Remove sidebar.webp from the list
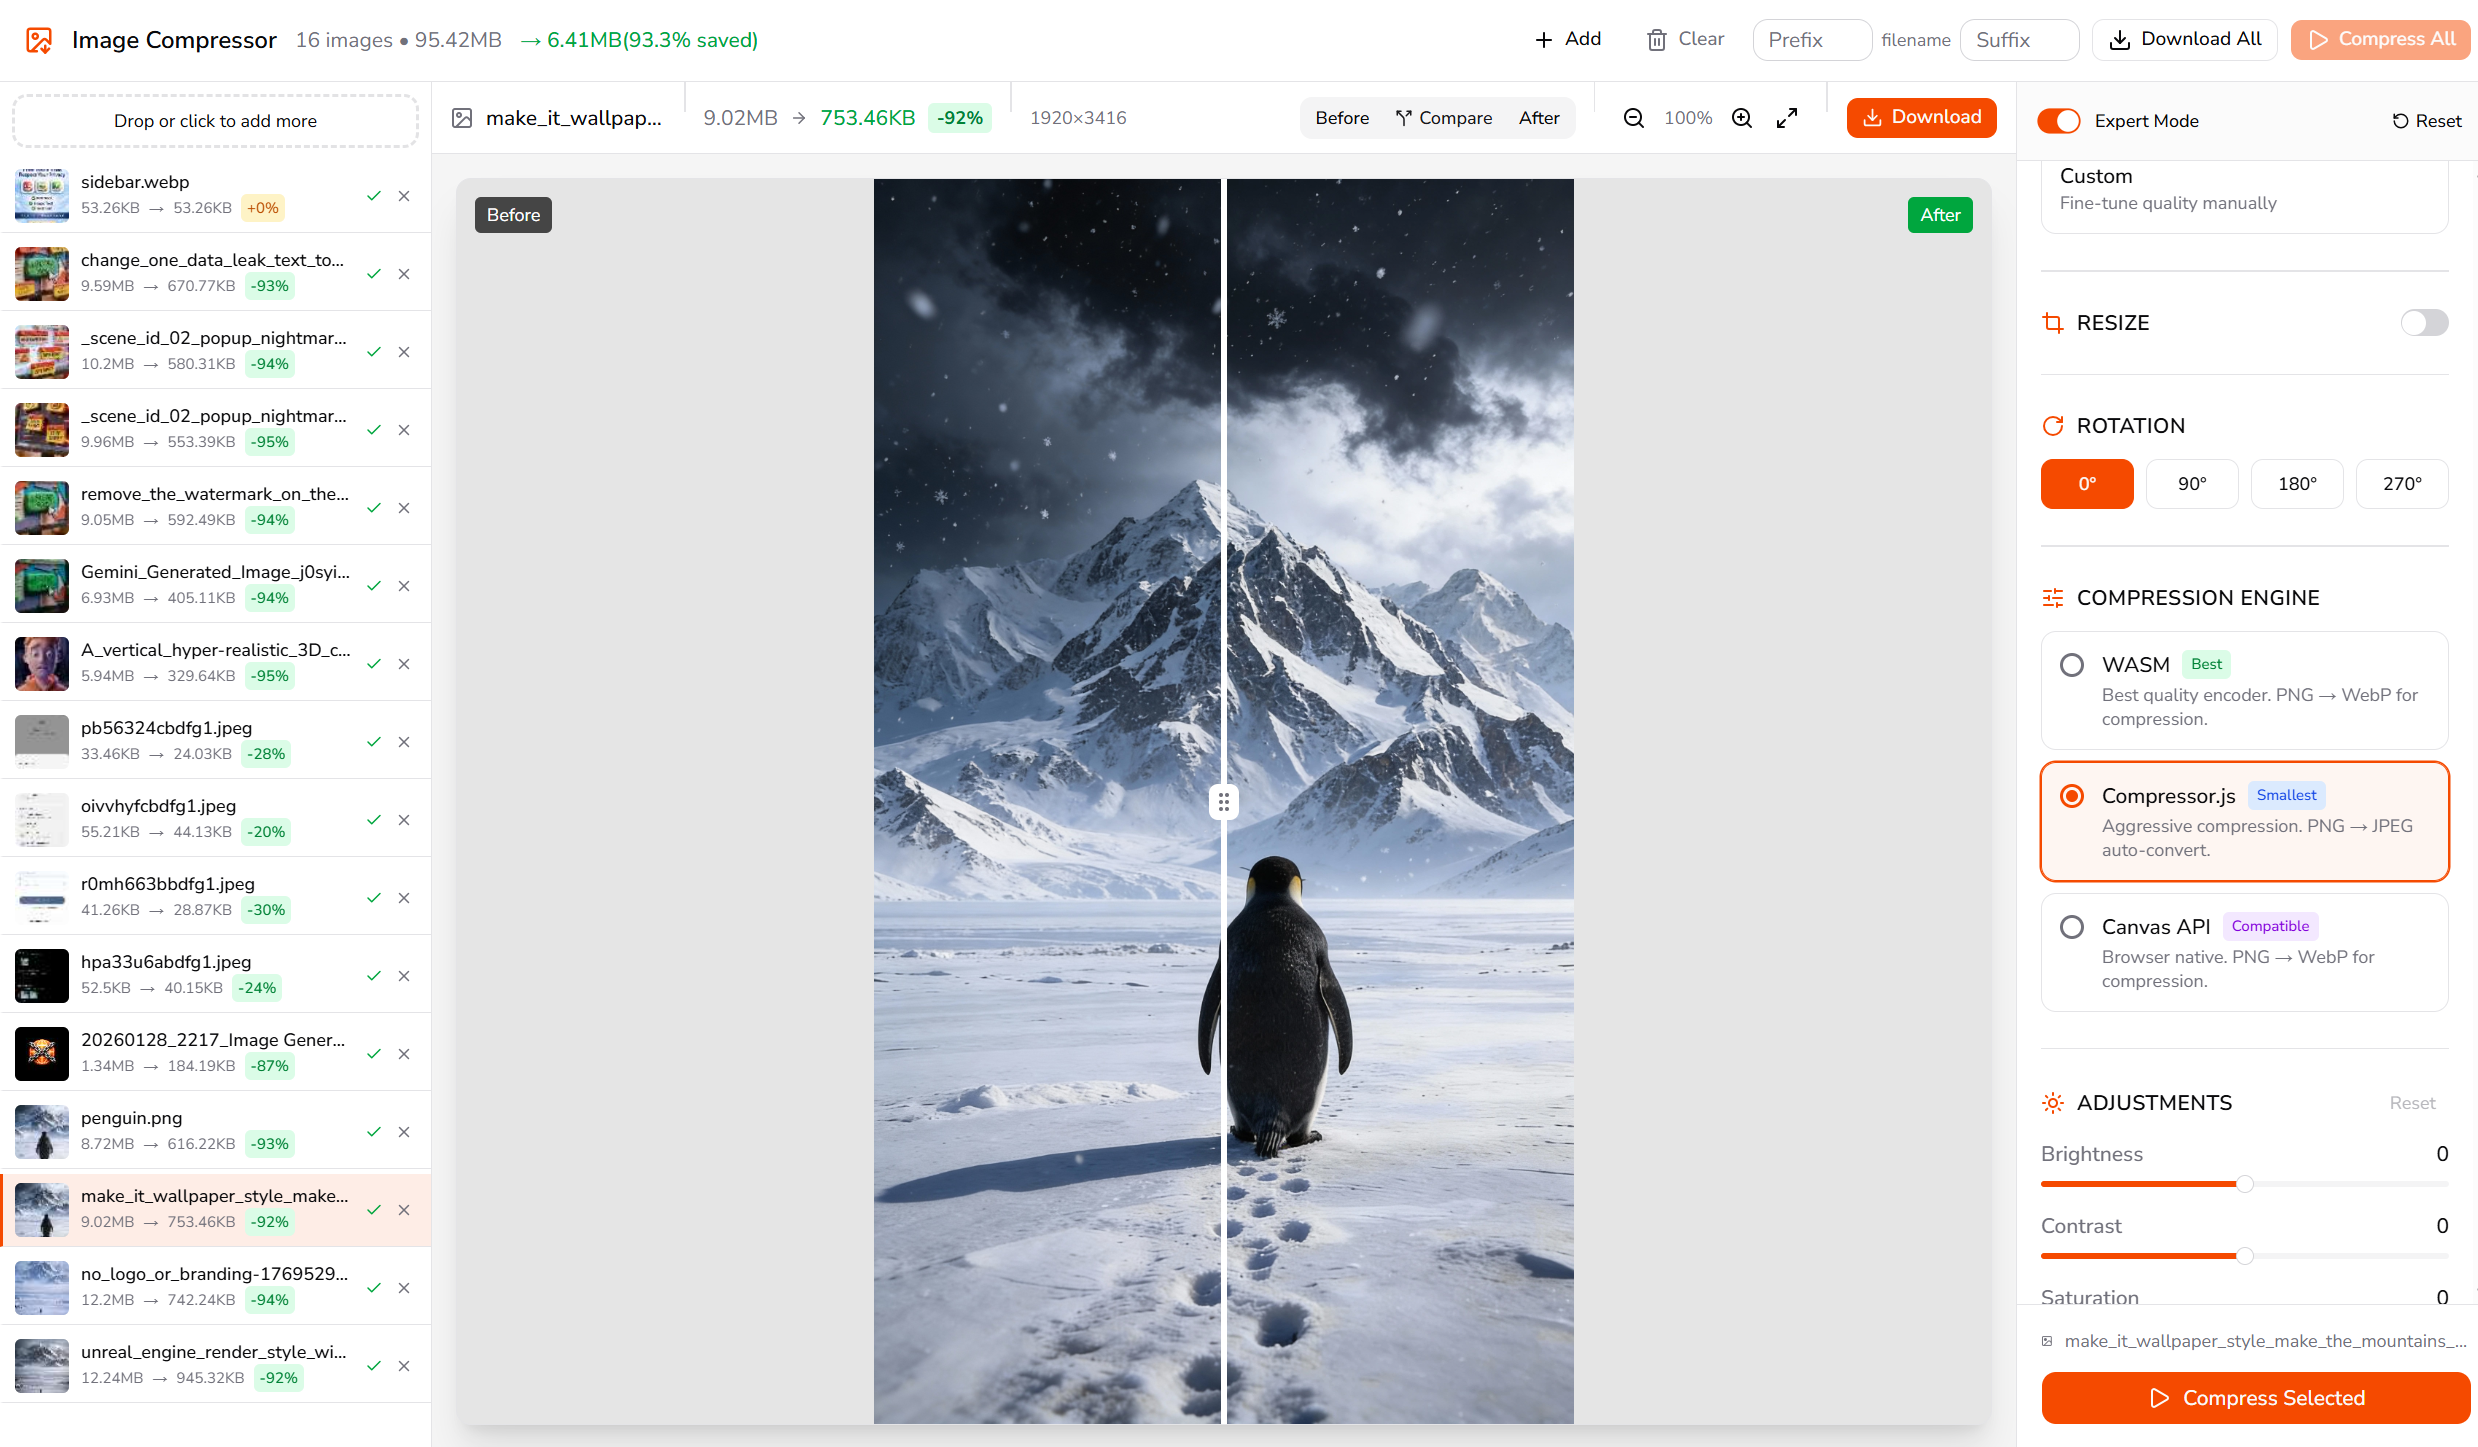This screenshot has width=2478, height=1447. (x=404, y=196)
